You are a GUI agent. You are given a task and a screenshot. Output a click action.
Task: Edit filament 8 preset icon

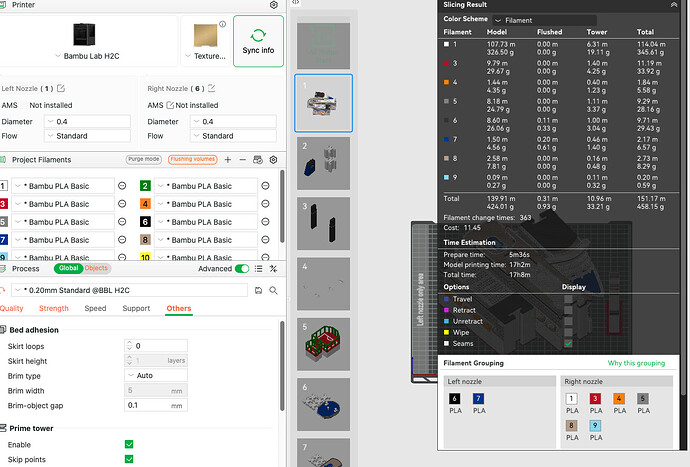click(x=265, y=240)
